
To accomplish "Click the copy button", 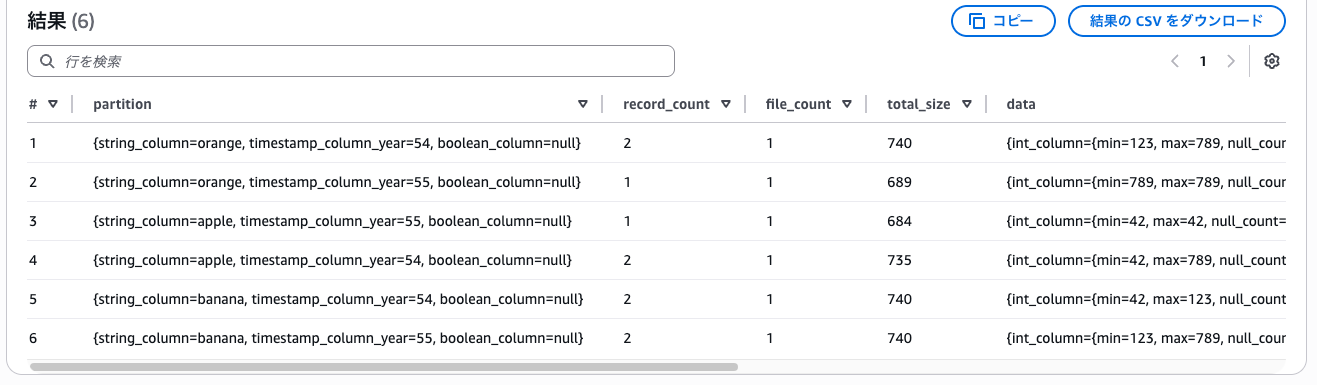I will pyautogui.click(x=1003, y=21).
